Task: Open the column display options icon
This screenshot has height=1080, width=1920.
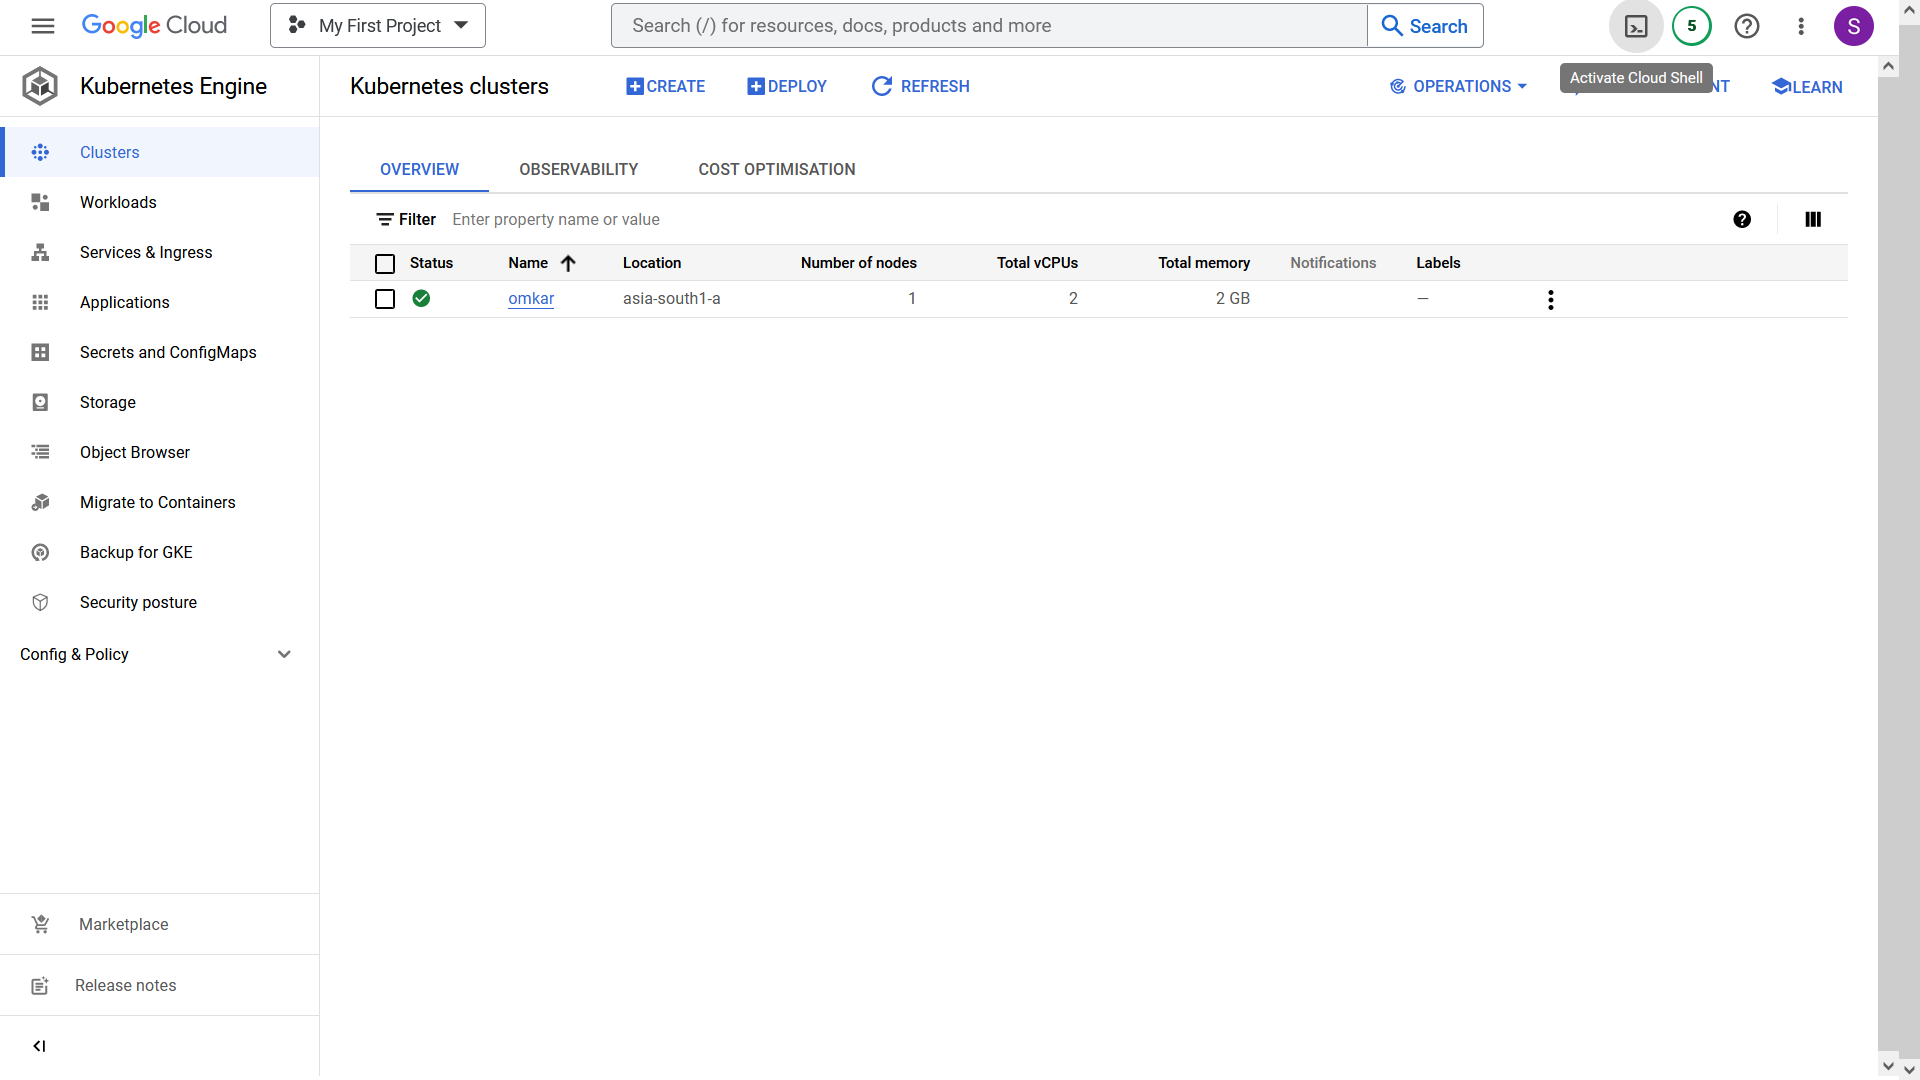Action: (1813, 219)
